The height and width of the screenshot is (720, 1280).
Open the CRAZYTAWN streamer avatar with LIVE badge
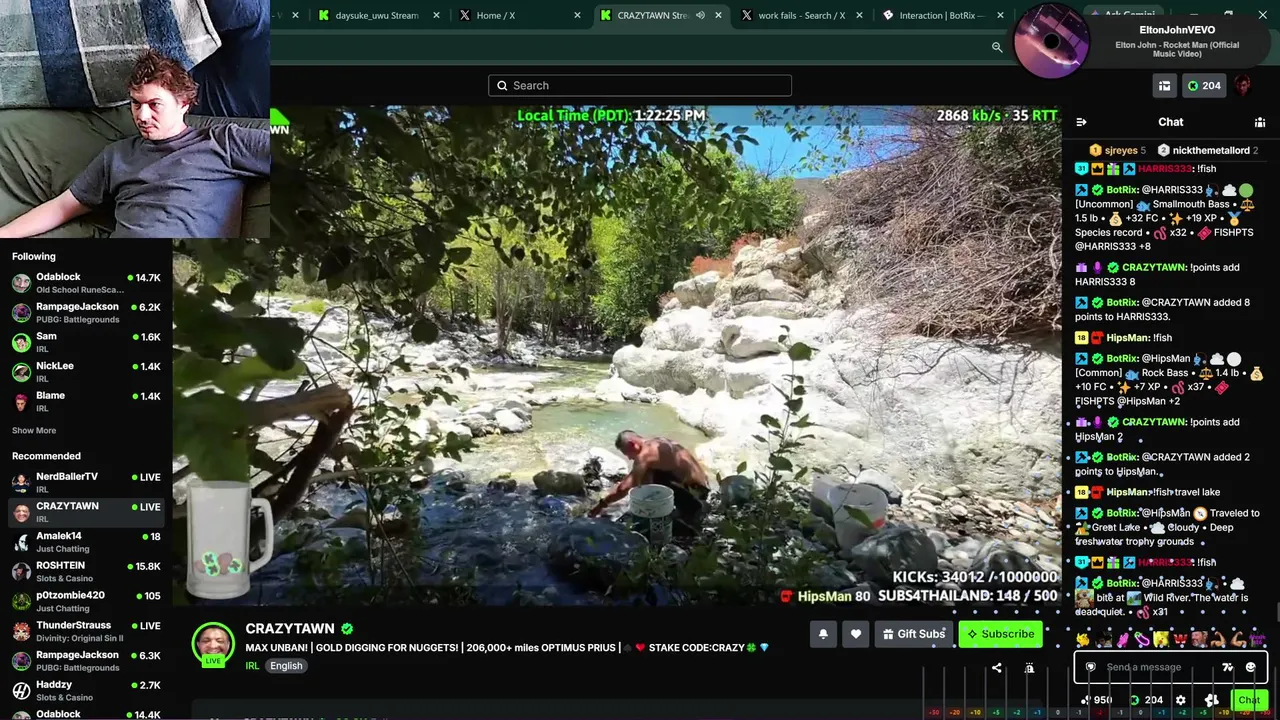(213, 644)
